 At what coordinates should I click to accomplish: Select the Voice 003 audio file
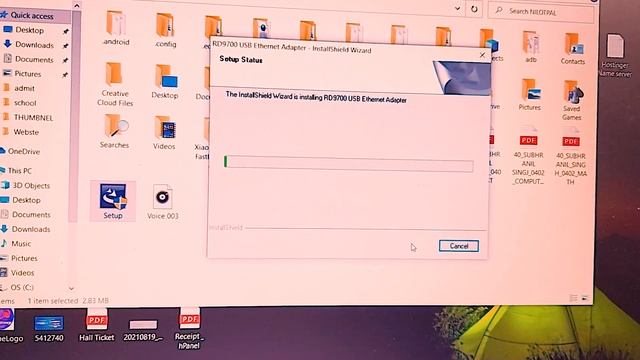[162, 202]
